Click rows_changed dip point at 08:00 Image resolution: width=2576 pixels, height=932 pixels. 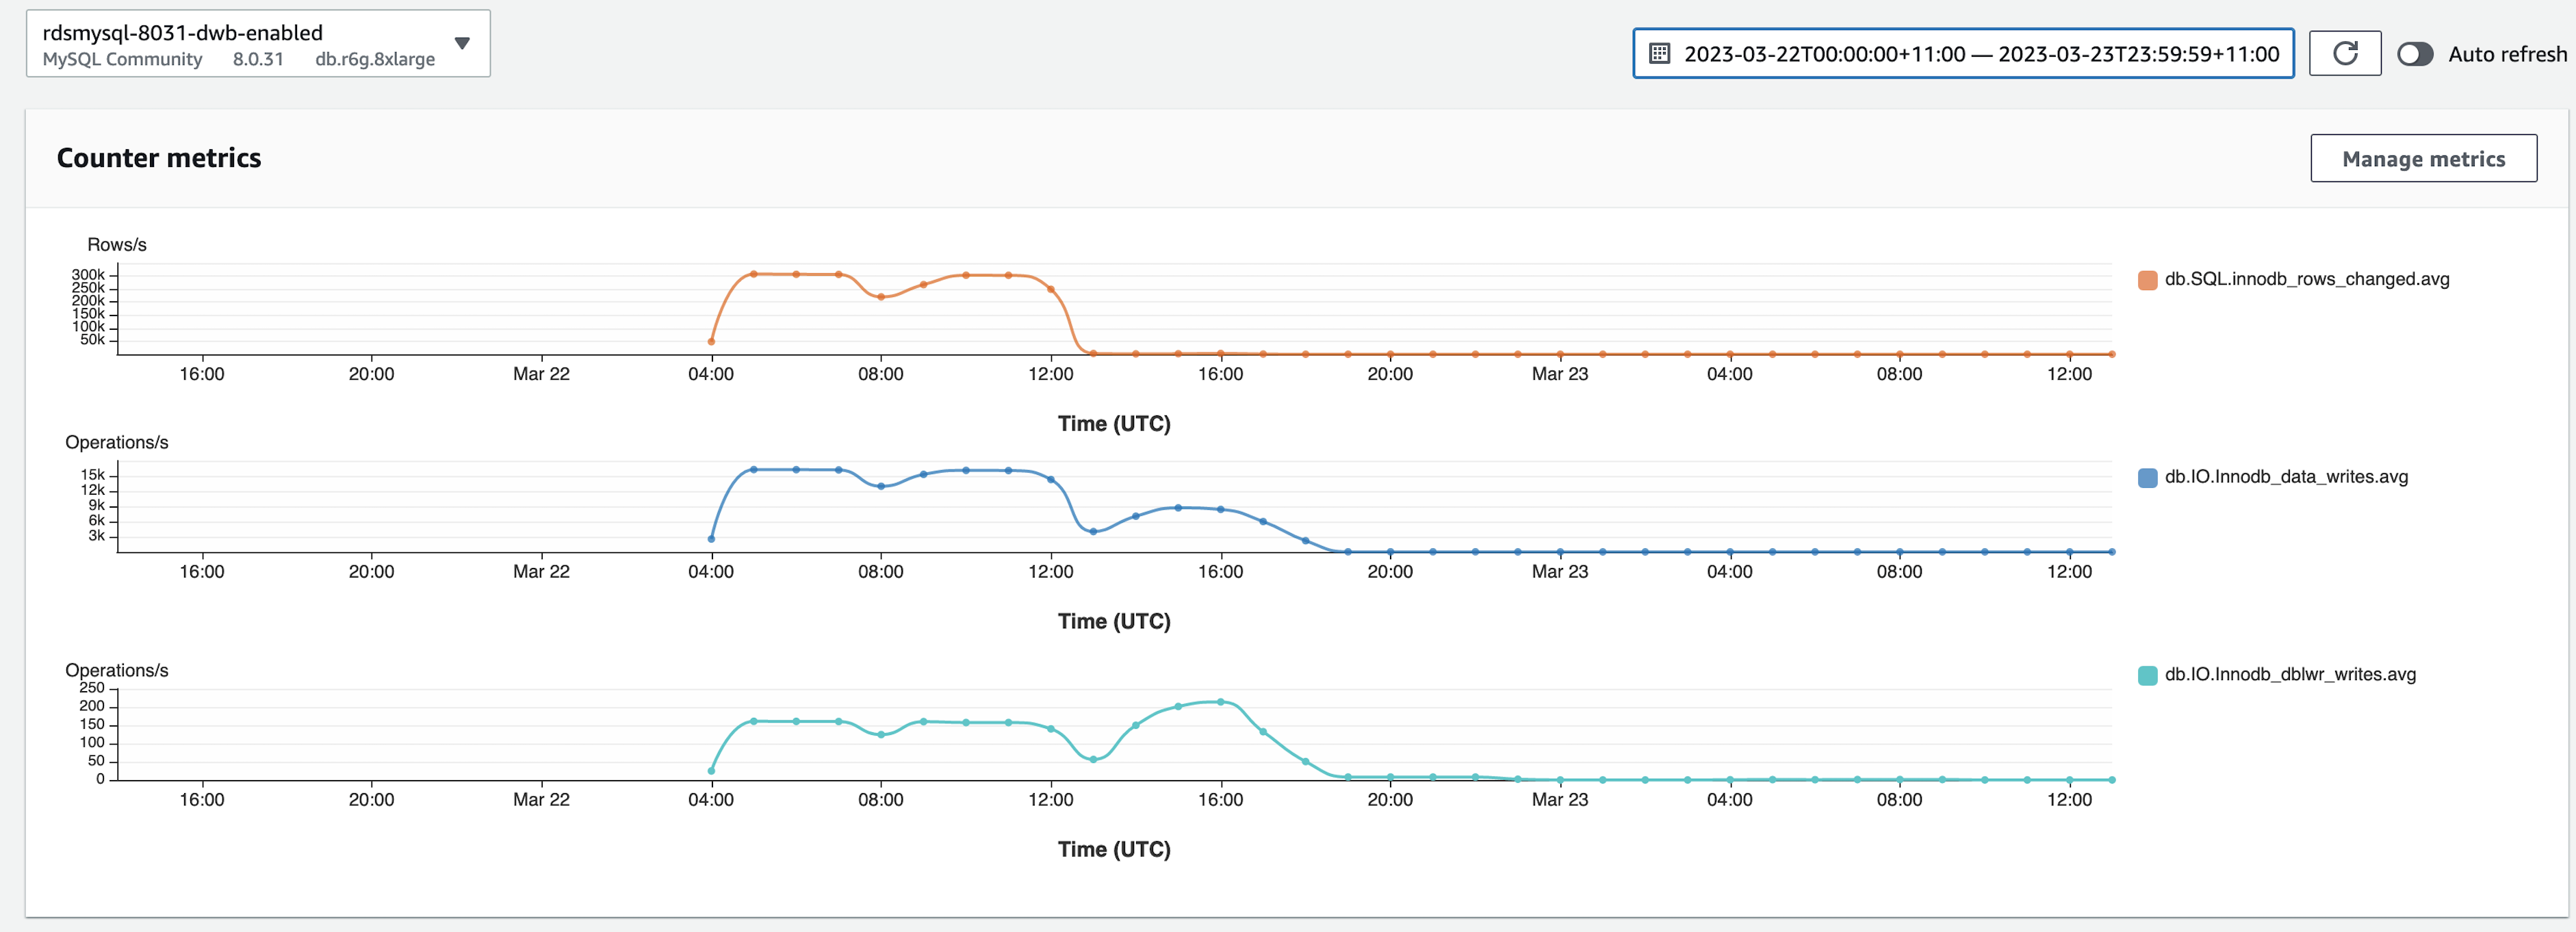click(x=881, y=297)
